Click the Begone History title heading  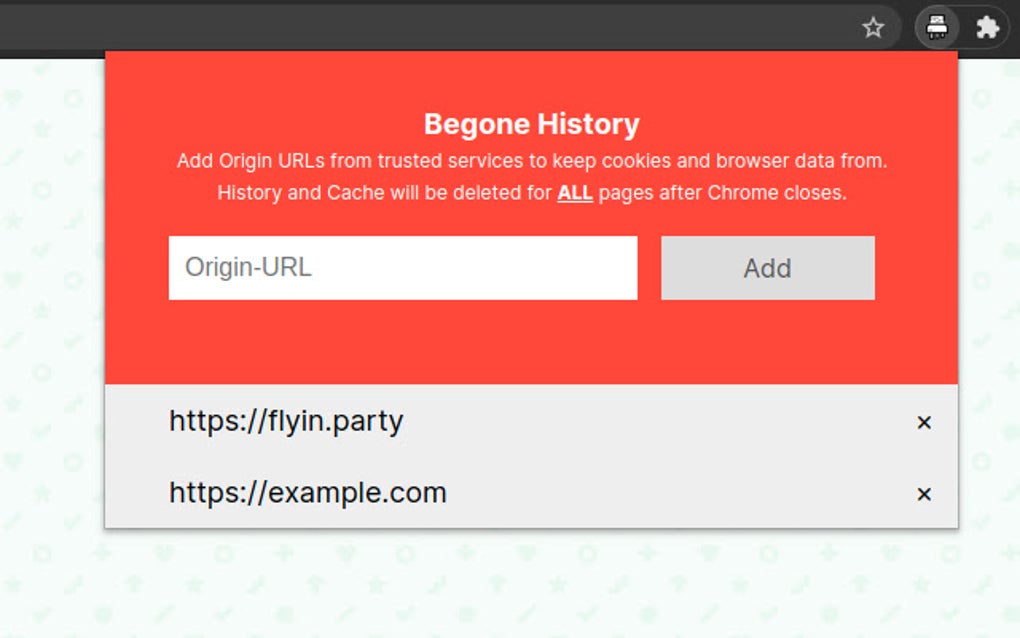[532, 123]
